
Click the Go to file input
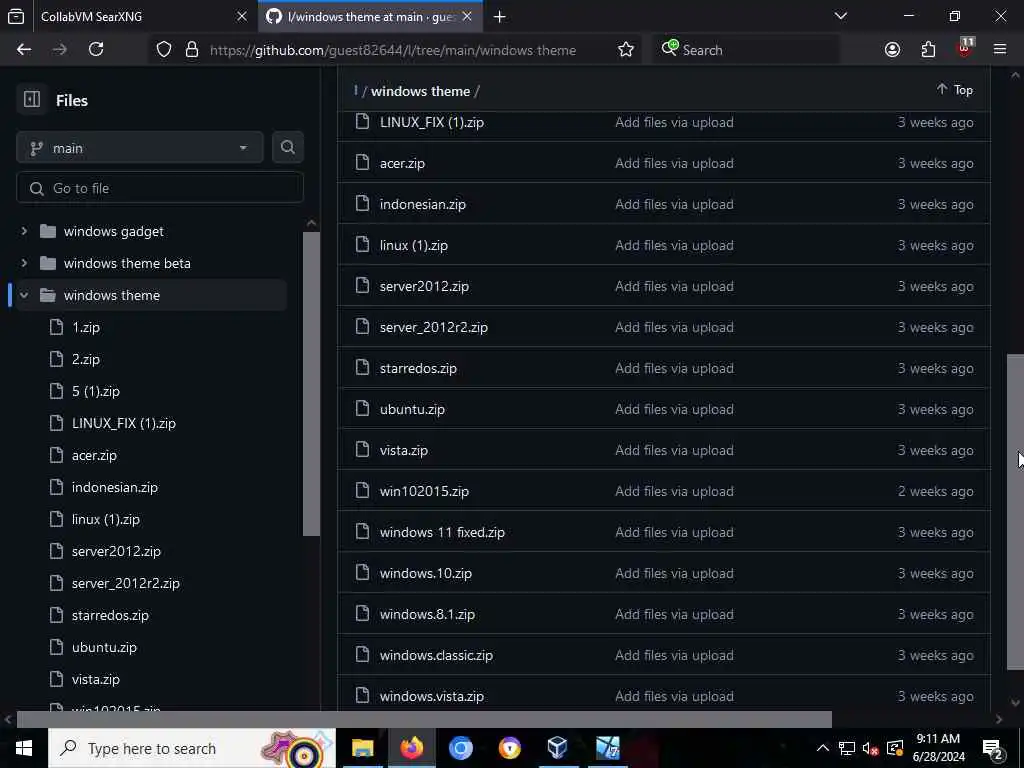tap(160, 188)
